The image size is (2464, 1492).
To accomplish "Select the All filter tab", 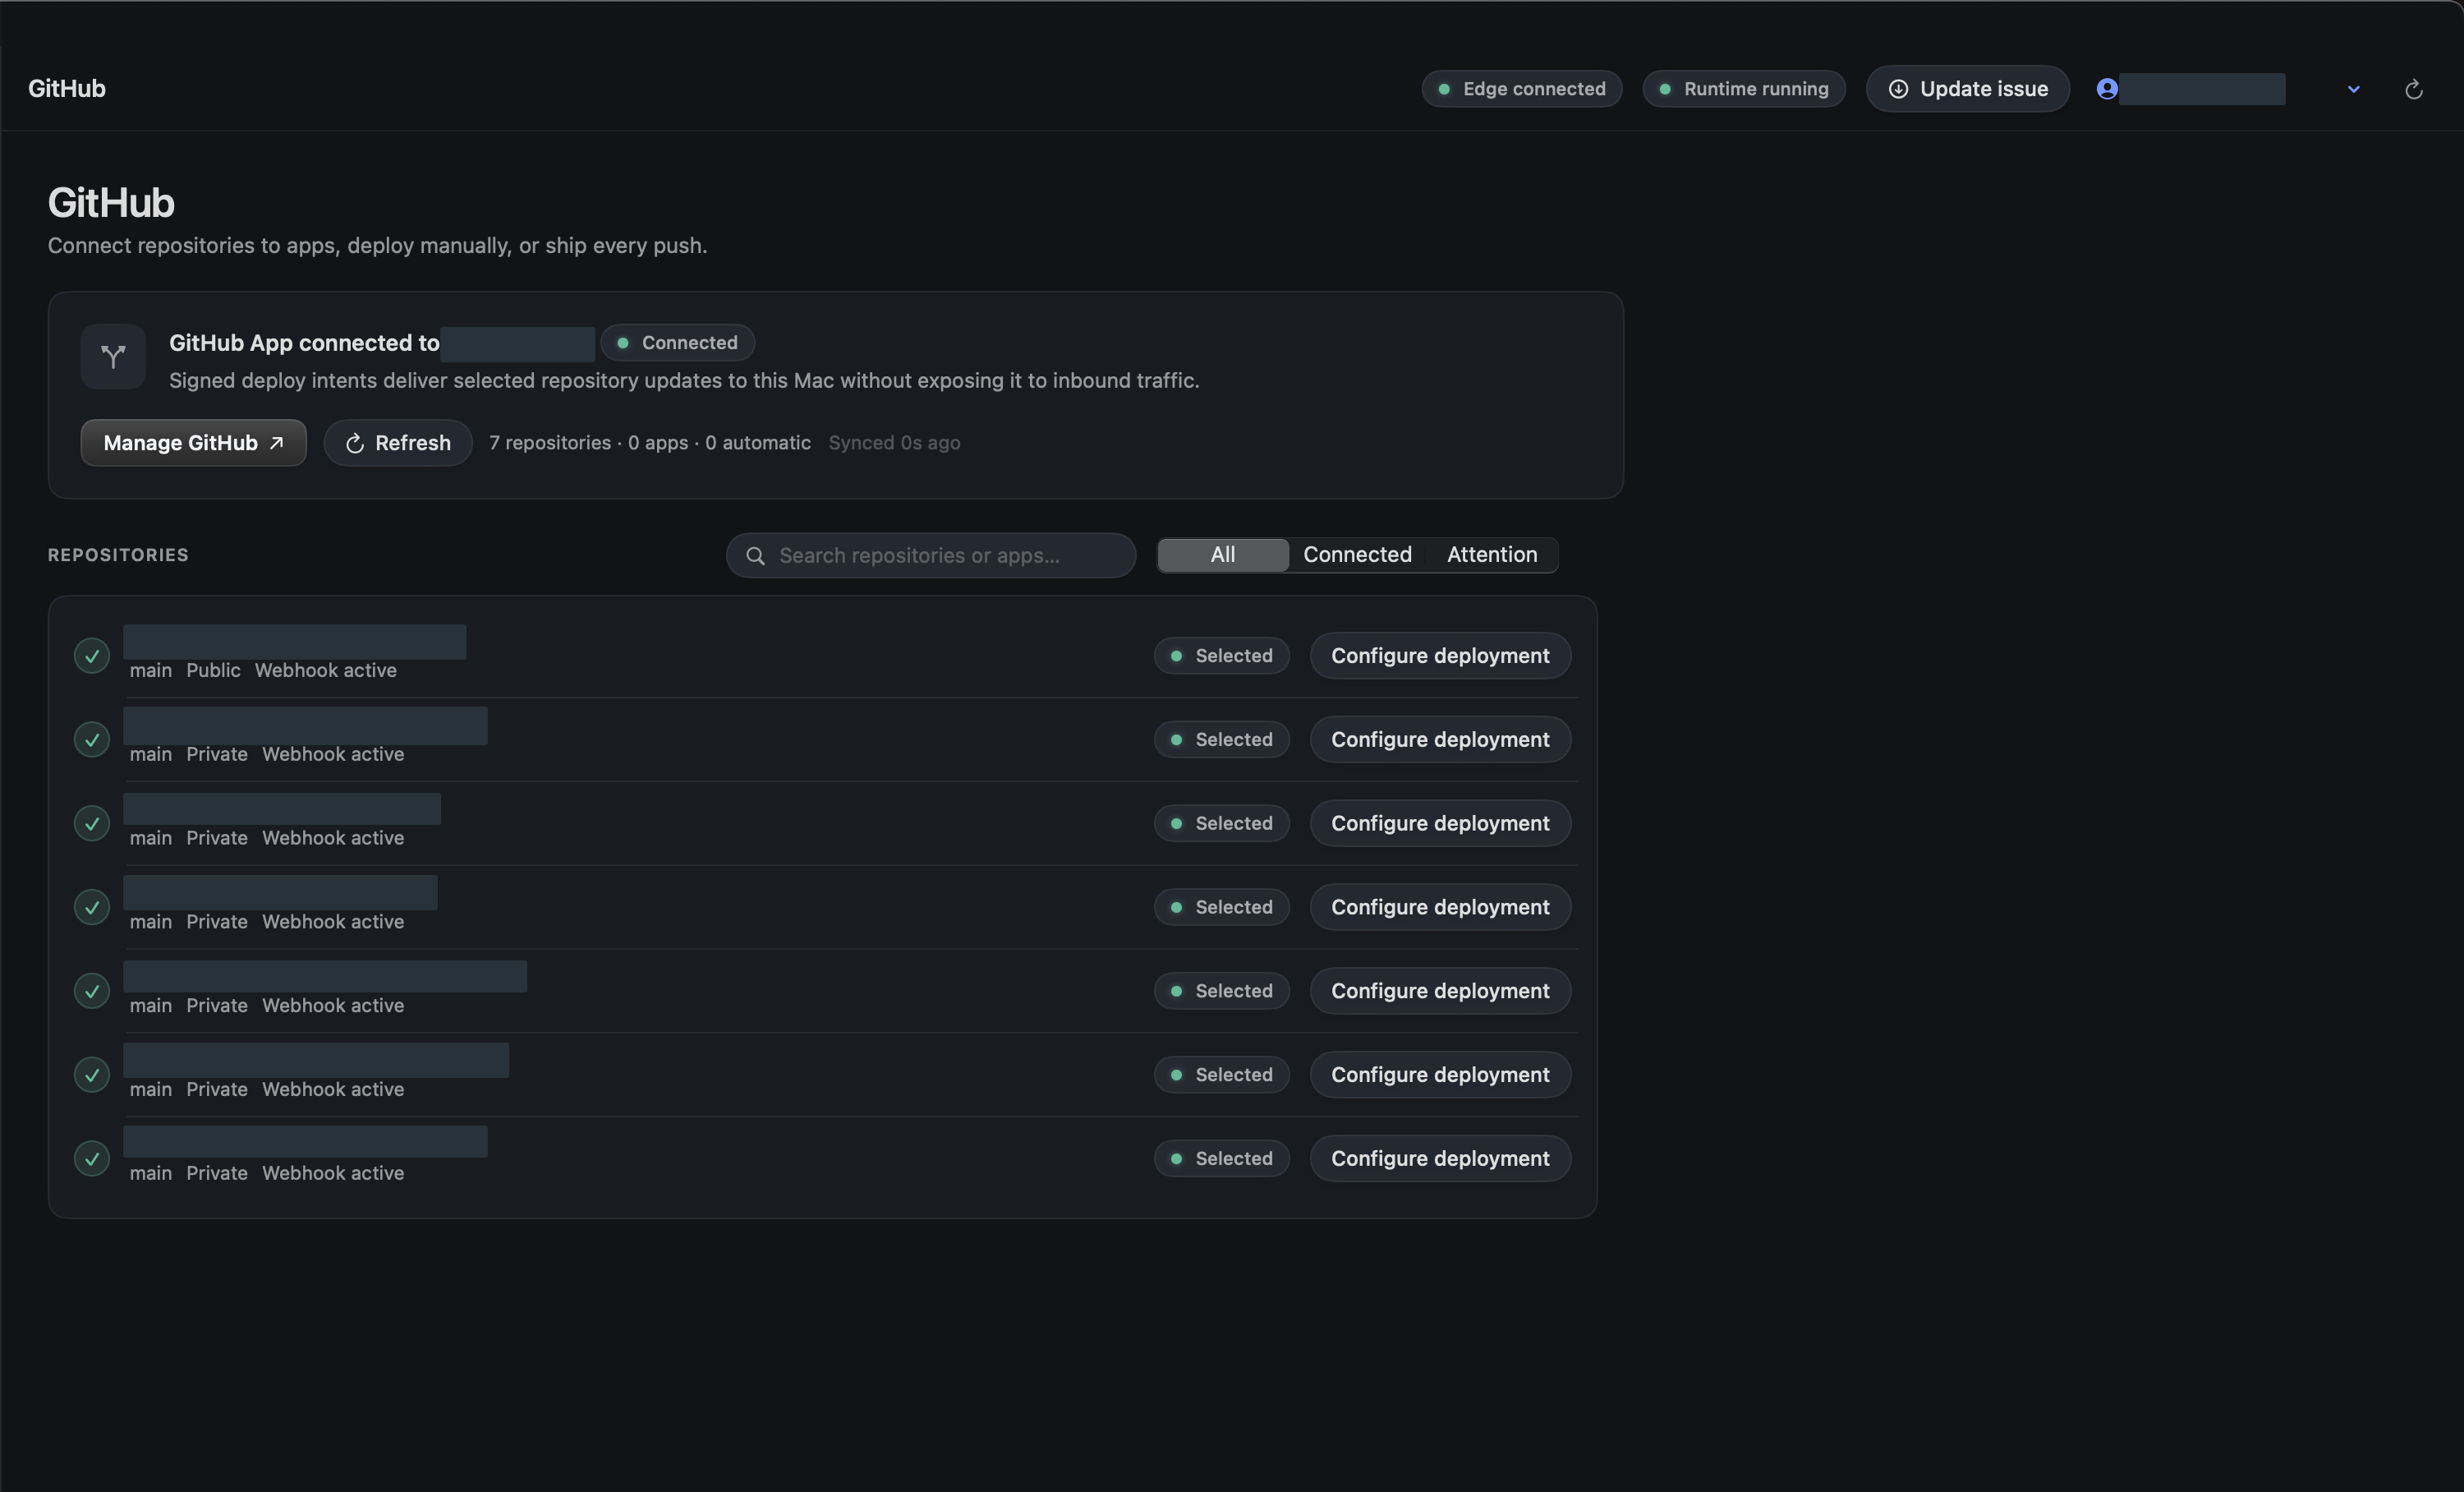I will click(x=1222, y=555).
